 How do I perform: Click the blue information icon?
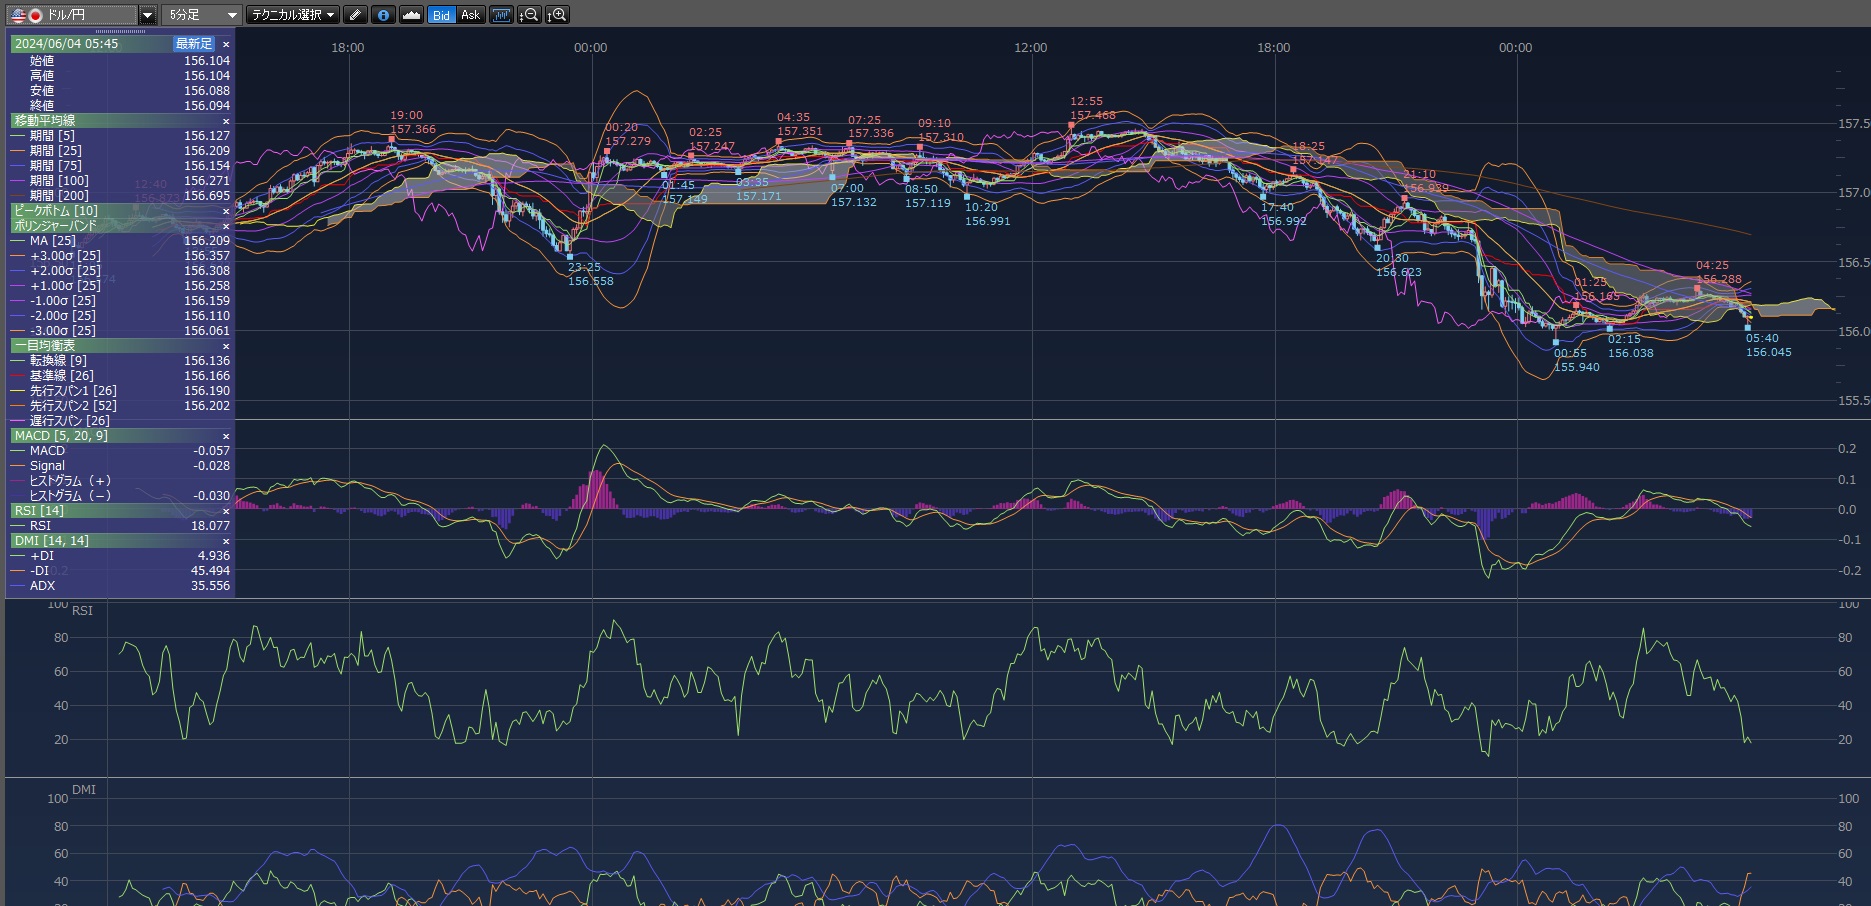coord(383,15)
